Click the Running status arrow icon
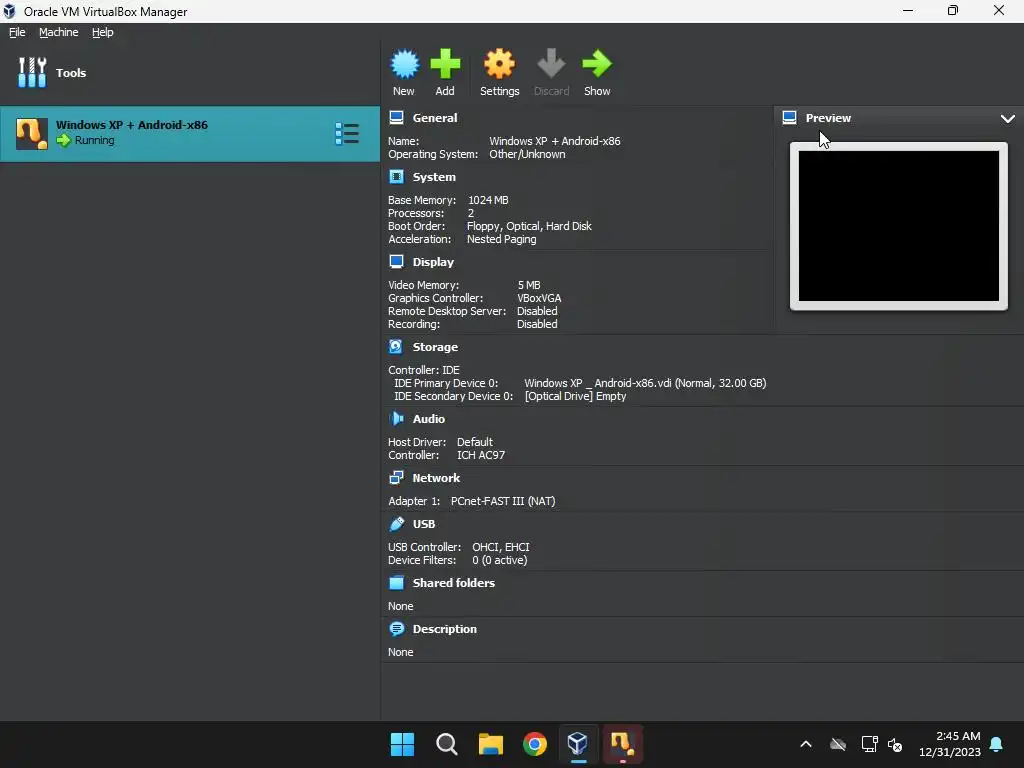 63,140
